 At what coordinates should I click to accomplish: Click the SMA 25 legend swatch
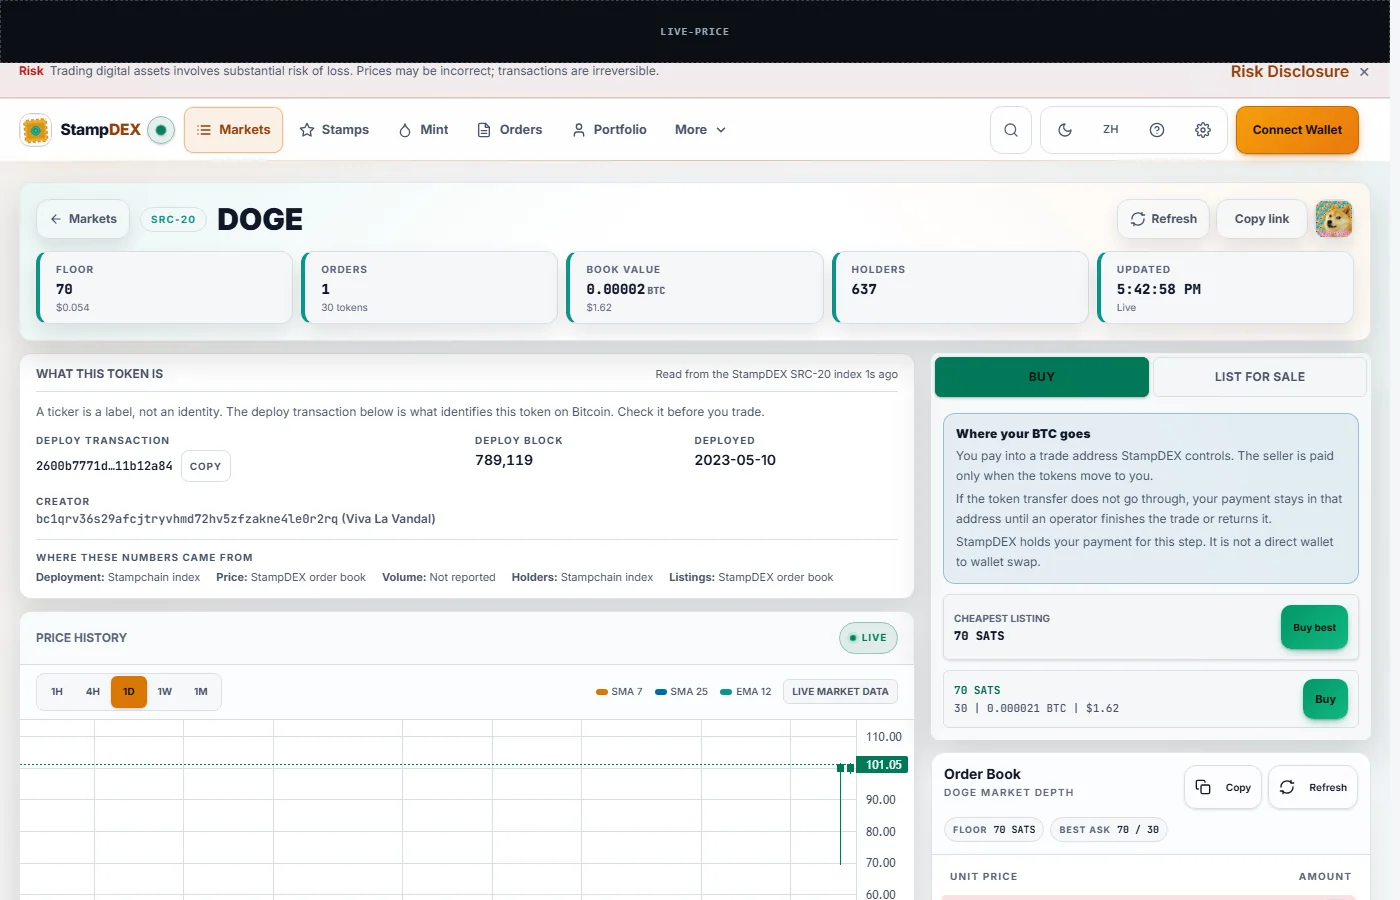661,692
